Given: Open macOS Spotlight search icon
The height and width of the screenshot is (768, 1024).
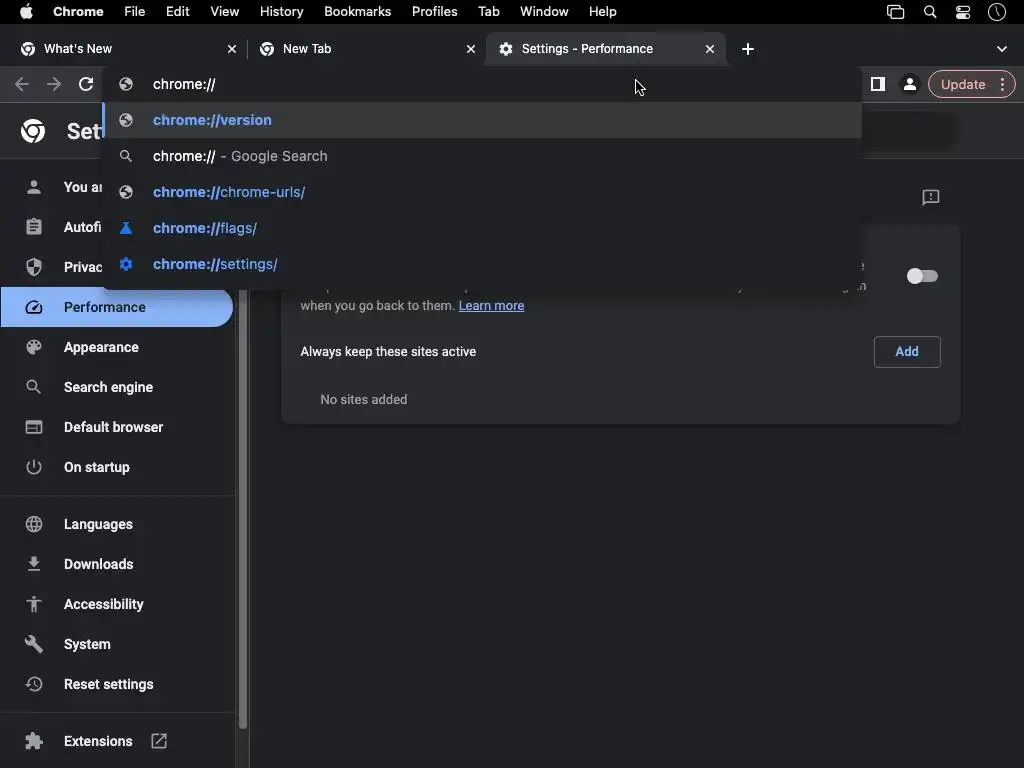Looking at the screenshot, I should (930, 12).
